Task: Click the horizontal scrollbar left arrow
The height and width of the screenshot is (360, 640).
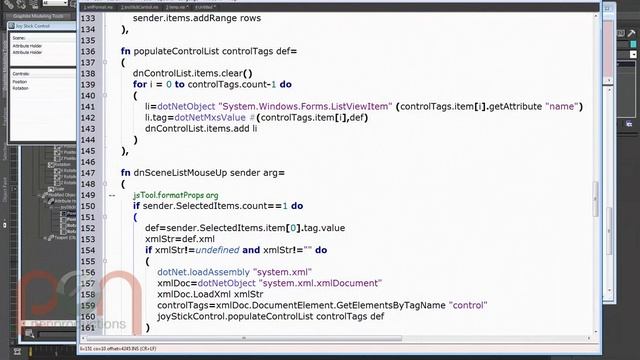Action: pyautogui.click(x=83, y=338)
